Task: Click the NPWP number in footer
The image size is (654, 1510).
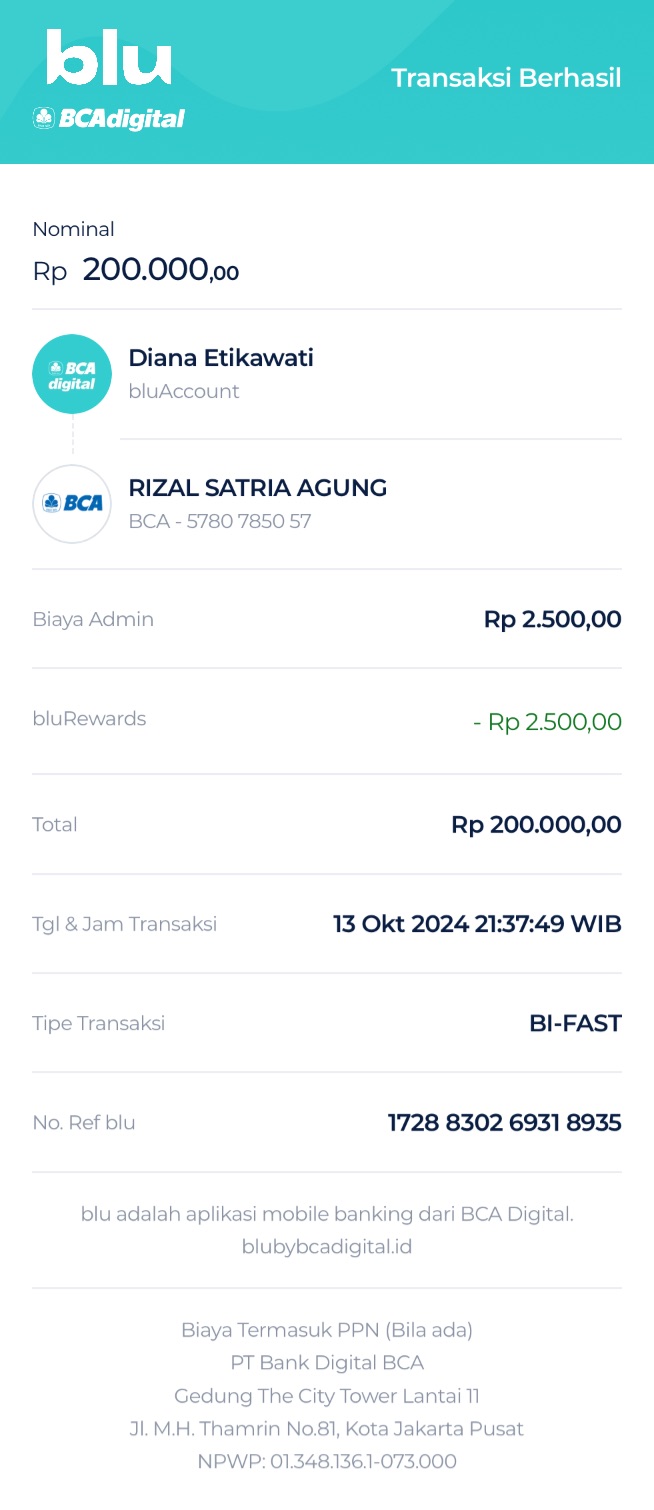Action: coord(327,1461)
